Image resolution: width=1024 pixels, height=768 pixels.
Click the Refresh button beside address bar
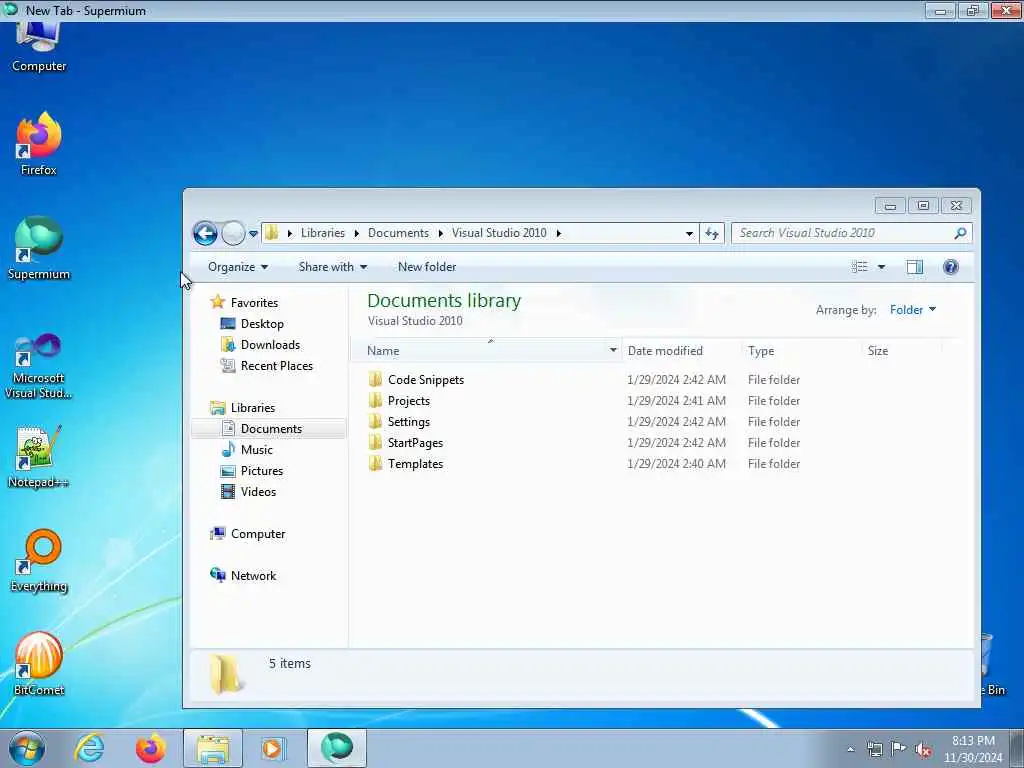(712, 233)
